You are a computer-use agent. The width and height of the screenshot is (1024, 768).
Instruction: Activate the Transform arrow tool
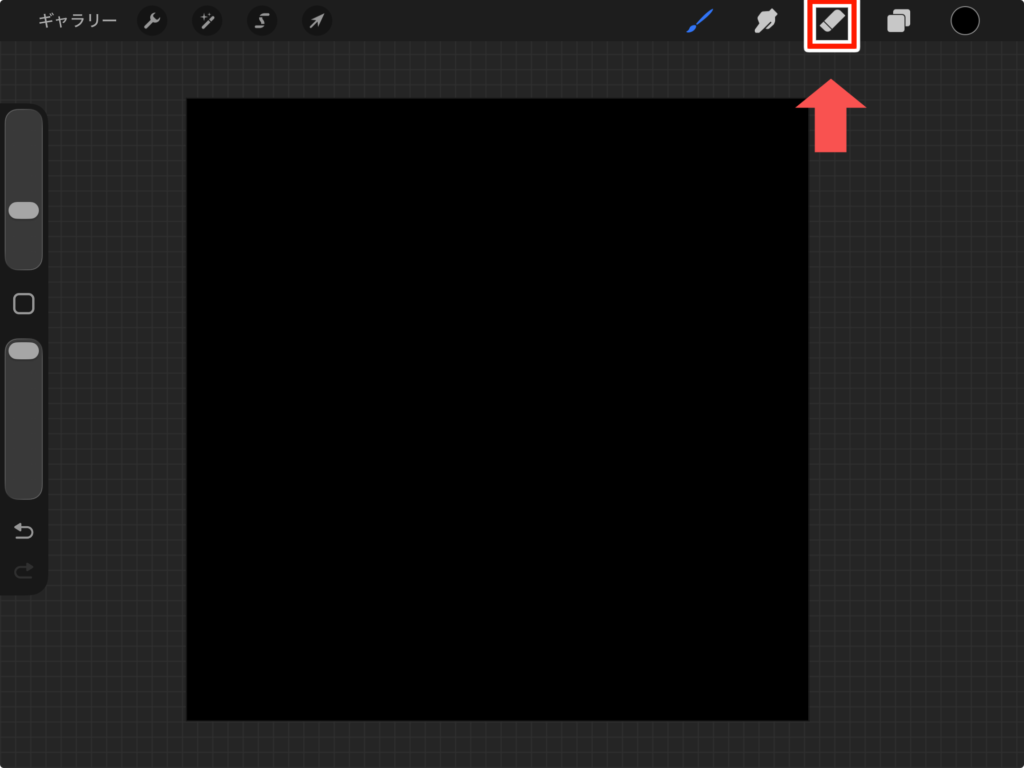pyautogui.click(x=317, y=21)
